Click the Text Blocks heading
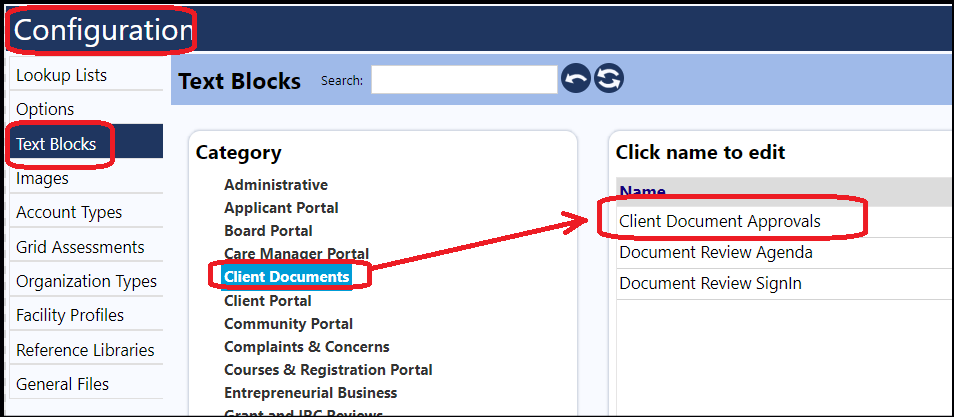The height and width of the screenshot is (417, 954). pyautogui.click(x=240, y=81)
